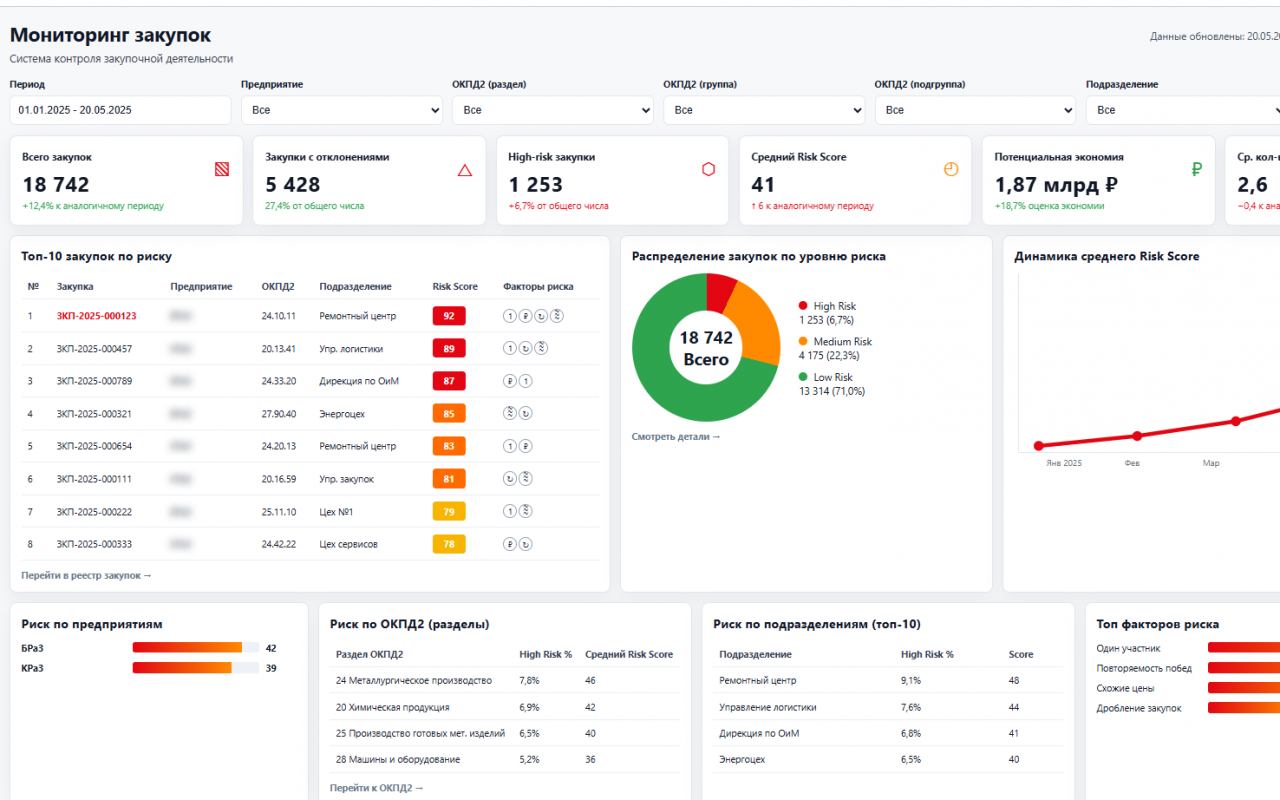This screenshot has height=800, width=1280.
Task: Click the hatched square icon in Всего закупок card
Action: point(222,170)
